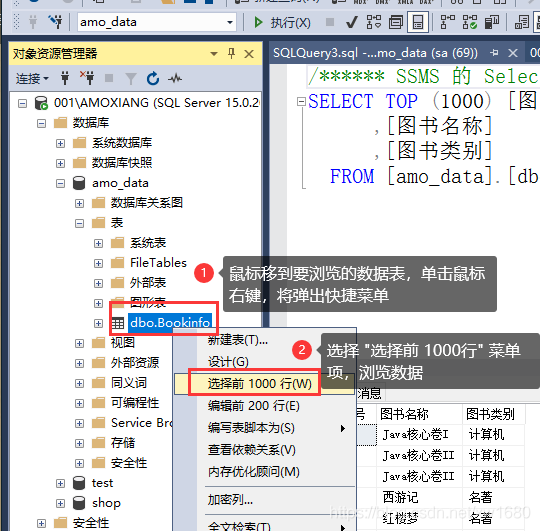The width and height of the screenshot is (540, 531).
Task: Collapse the 数据库 folder
Action: point(41,123)
